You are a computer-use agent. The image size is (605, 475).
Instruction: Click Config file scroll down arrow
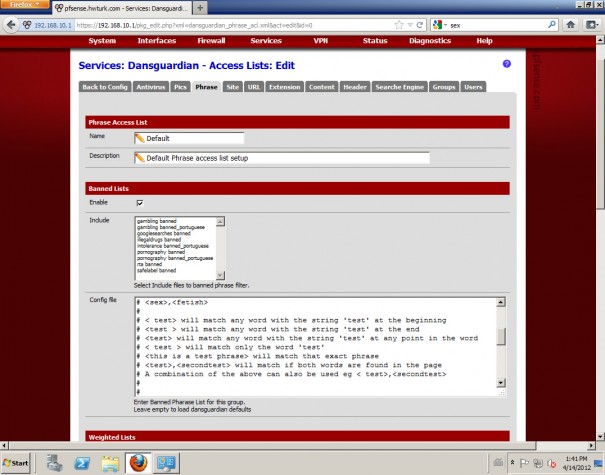pos(501,383)
